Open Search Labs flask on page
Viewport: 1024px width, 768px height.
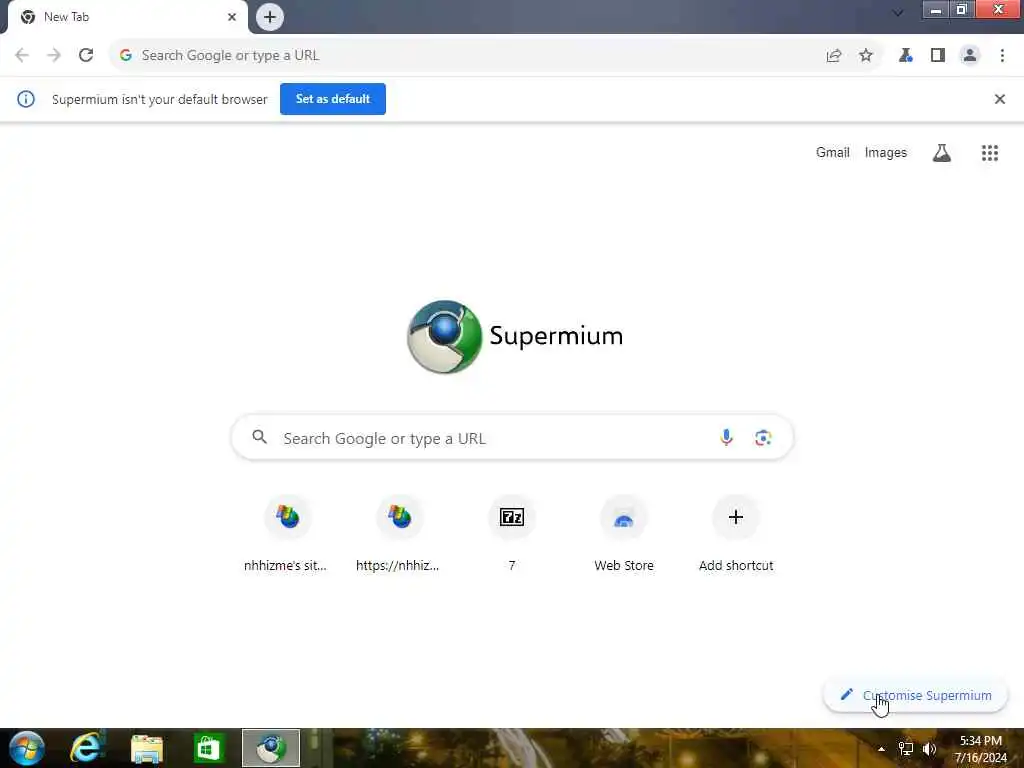[942, 153]
